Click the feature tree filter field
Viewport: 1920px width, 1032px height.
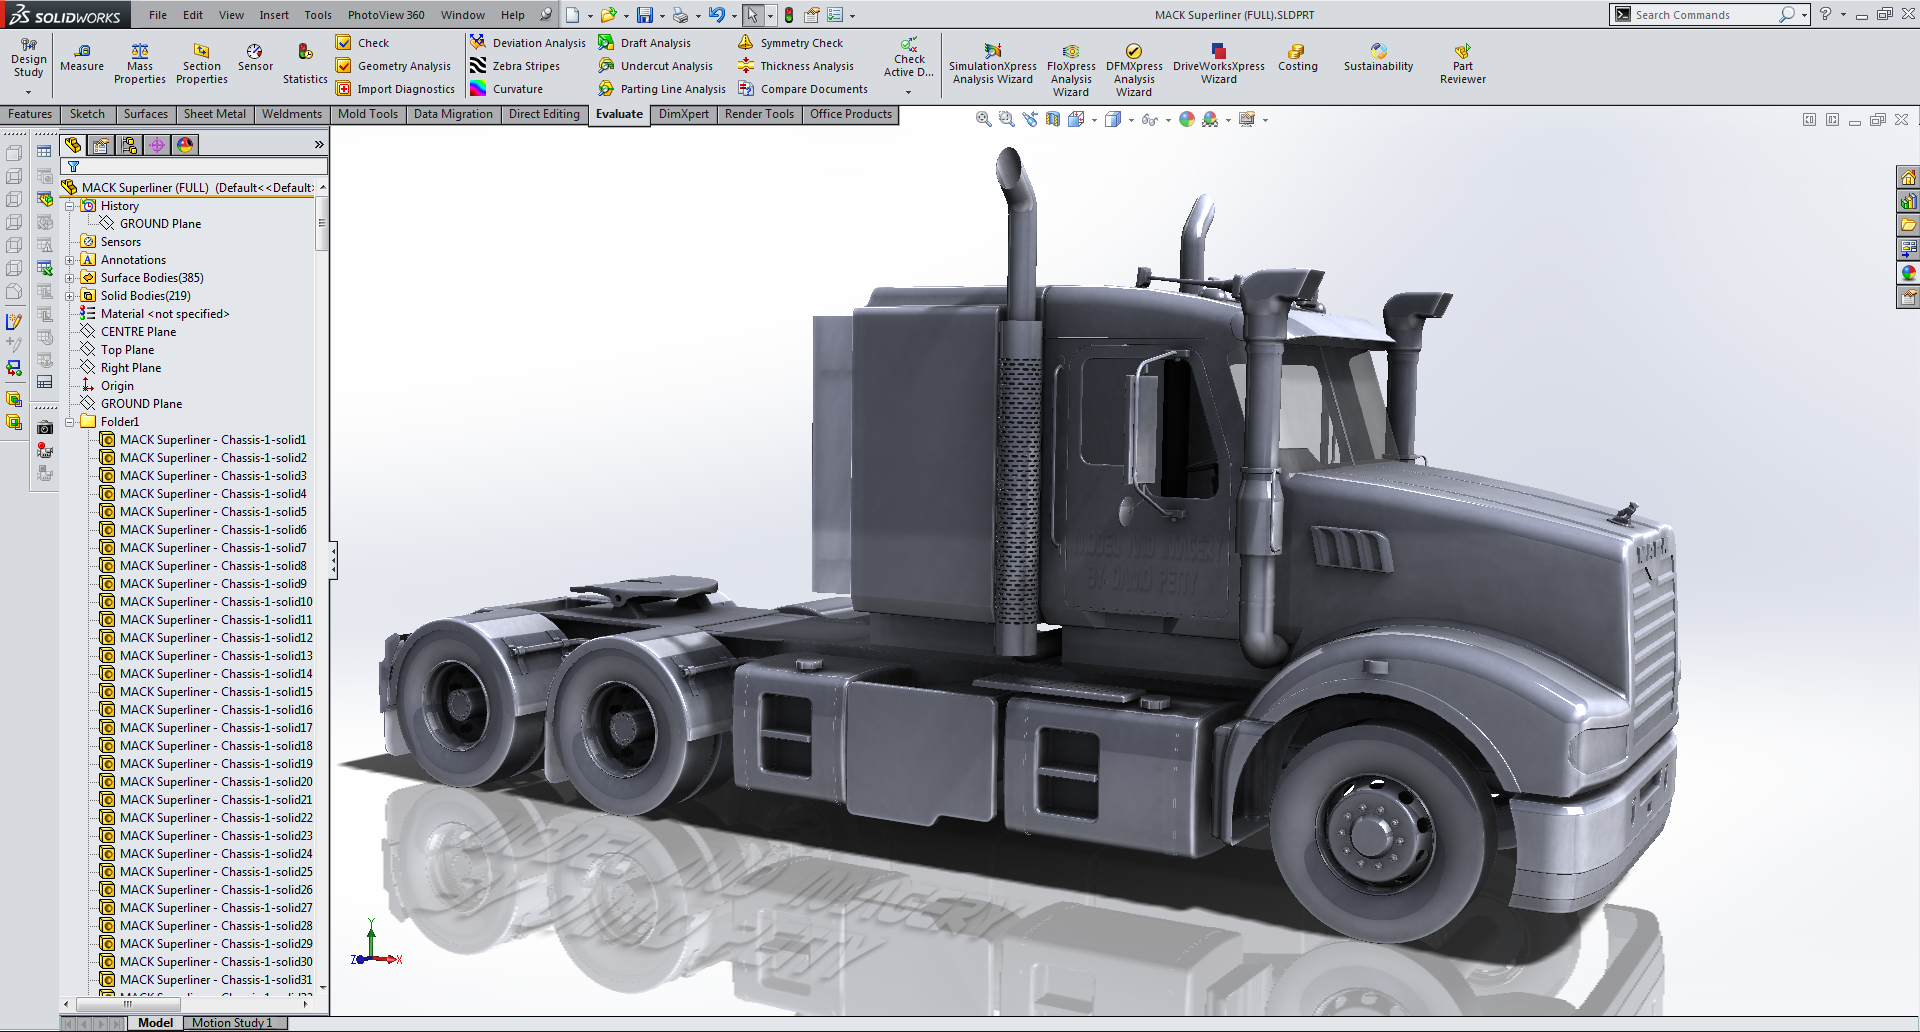click(x=194, y=167)
